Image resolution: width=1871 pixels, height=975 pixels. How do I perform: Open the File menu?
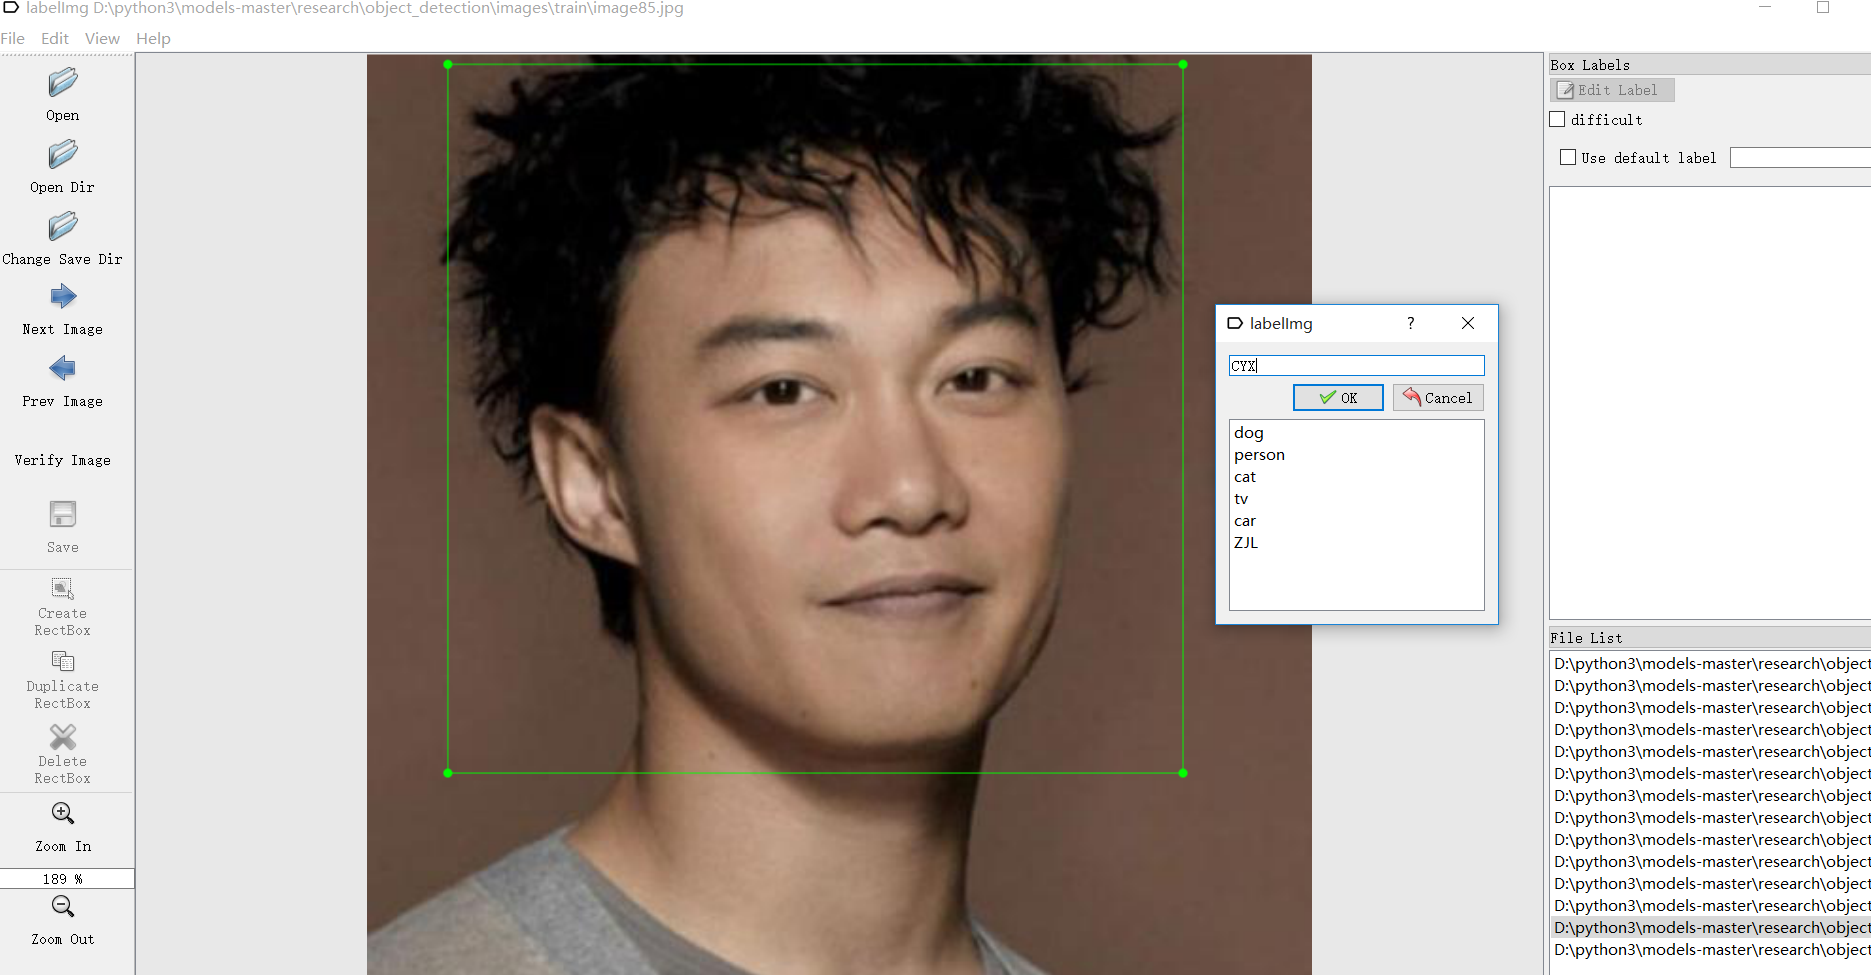[x=13, y=38]
